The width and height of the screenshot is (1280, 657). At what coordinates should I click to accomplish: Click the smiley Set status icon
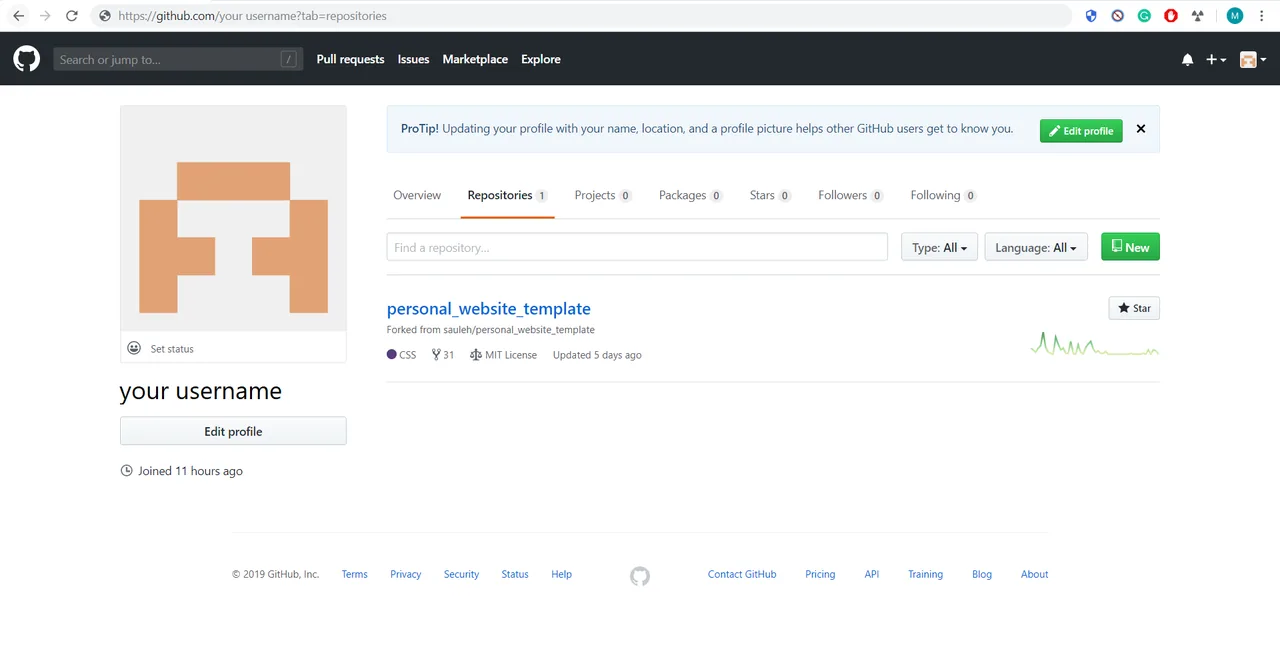[x=134, y=348]
